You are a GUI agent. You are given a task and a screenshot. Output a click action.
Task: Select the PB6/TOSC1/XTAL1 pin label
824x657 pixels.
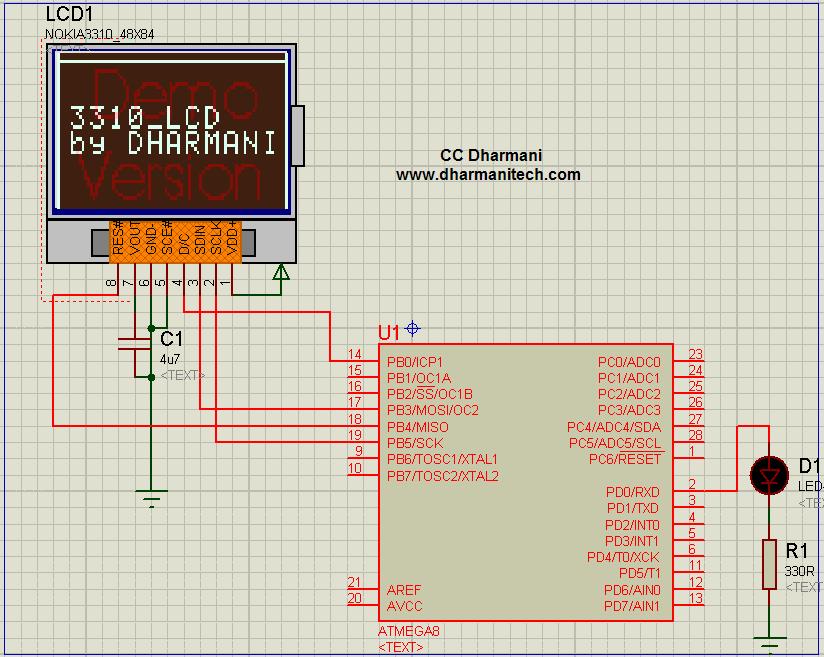pos(442,459)
